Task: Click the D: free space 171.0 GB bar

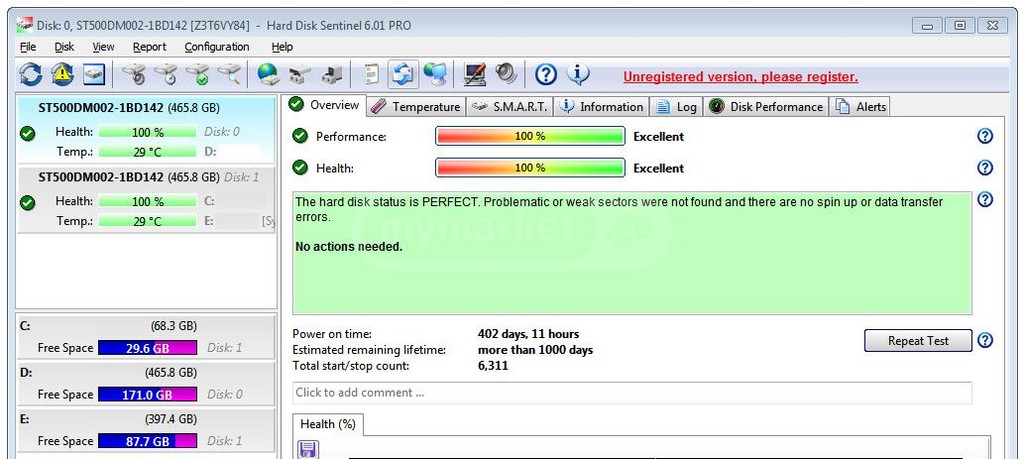Action: [147, 394]
